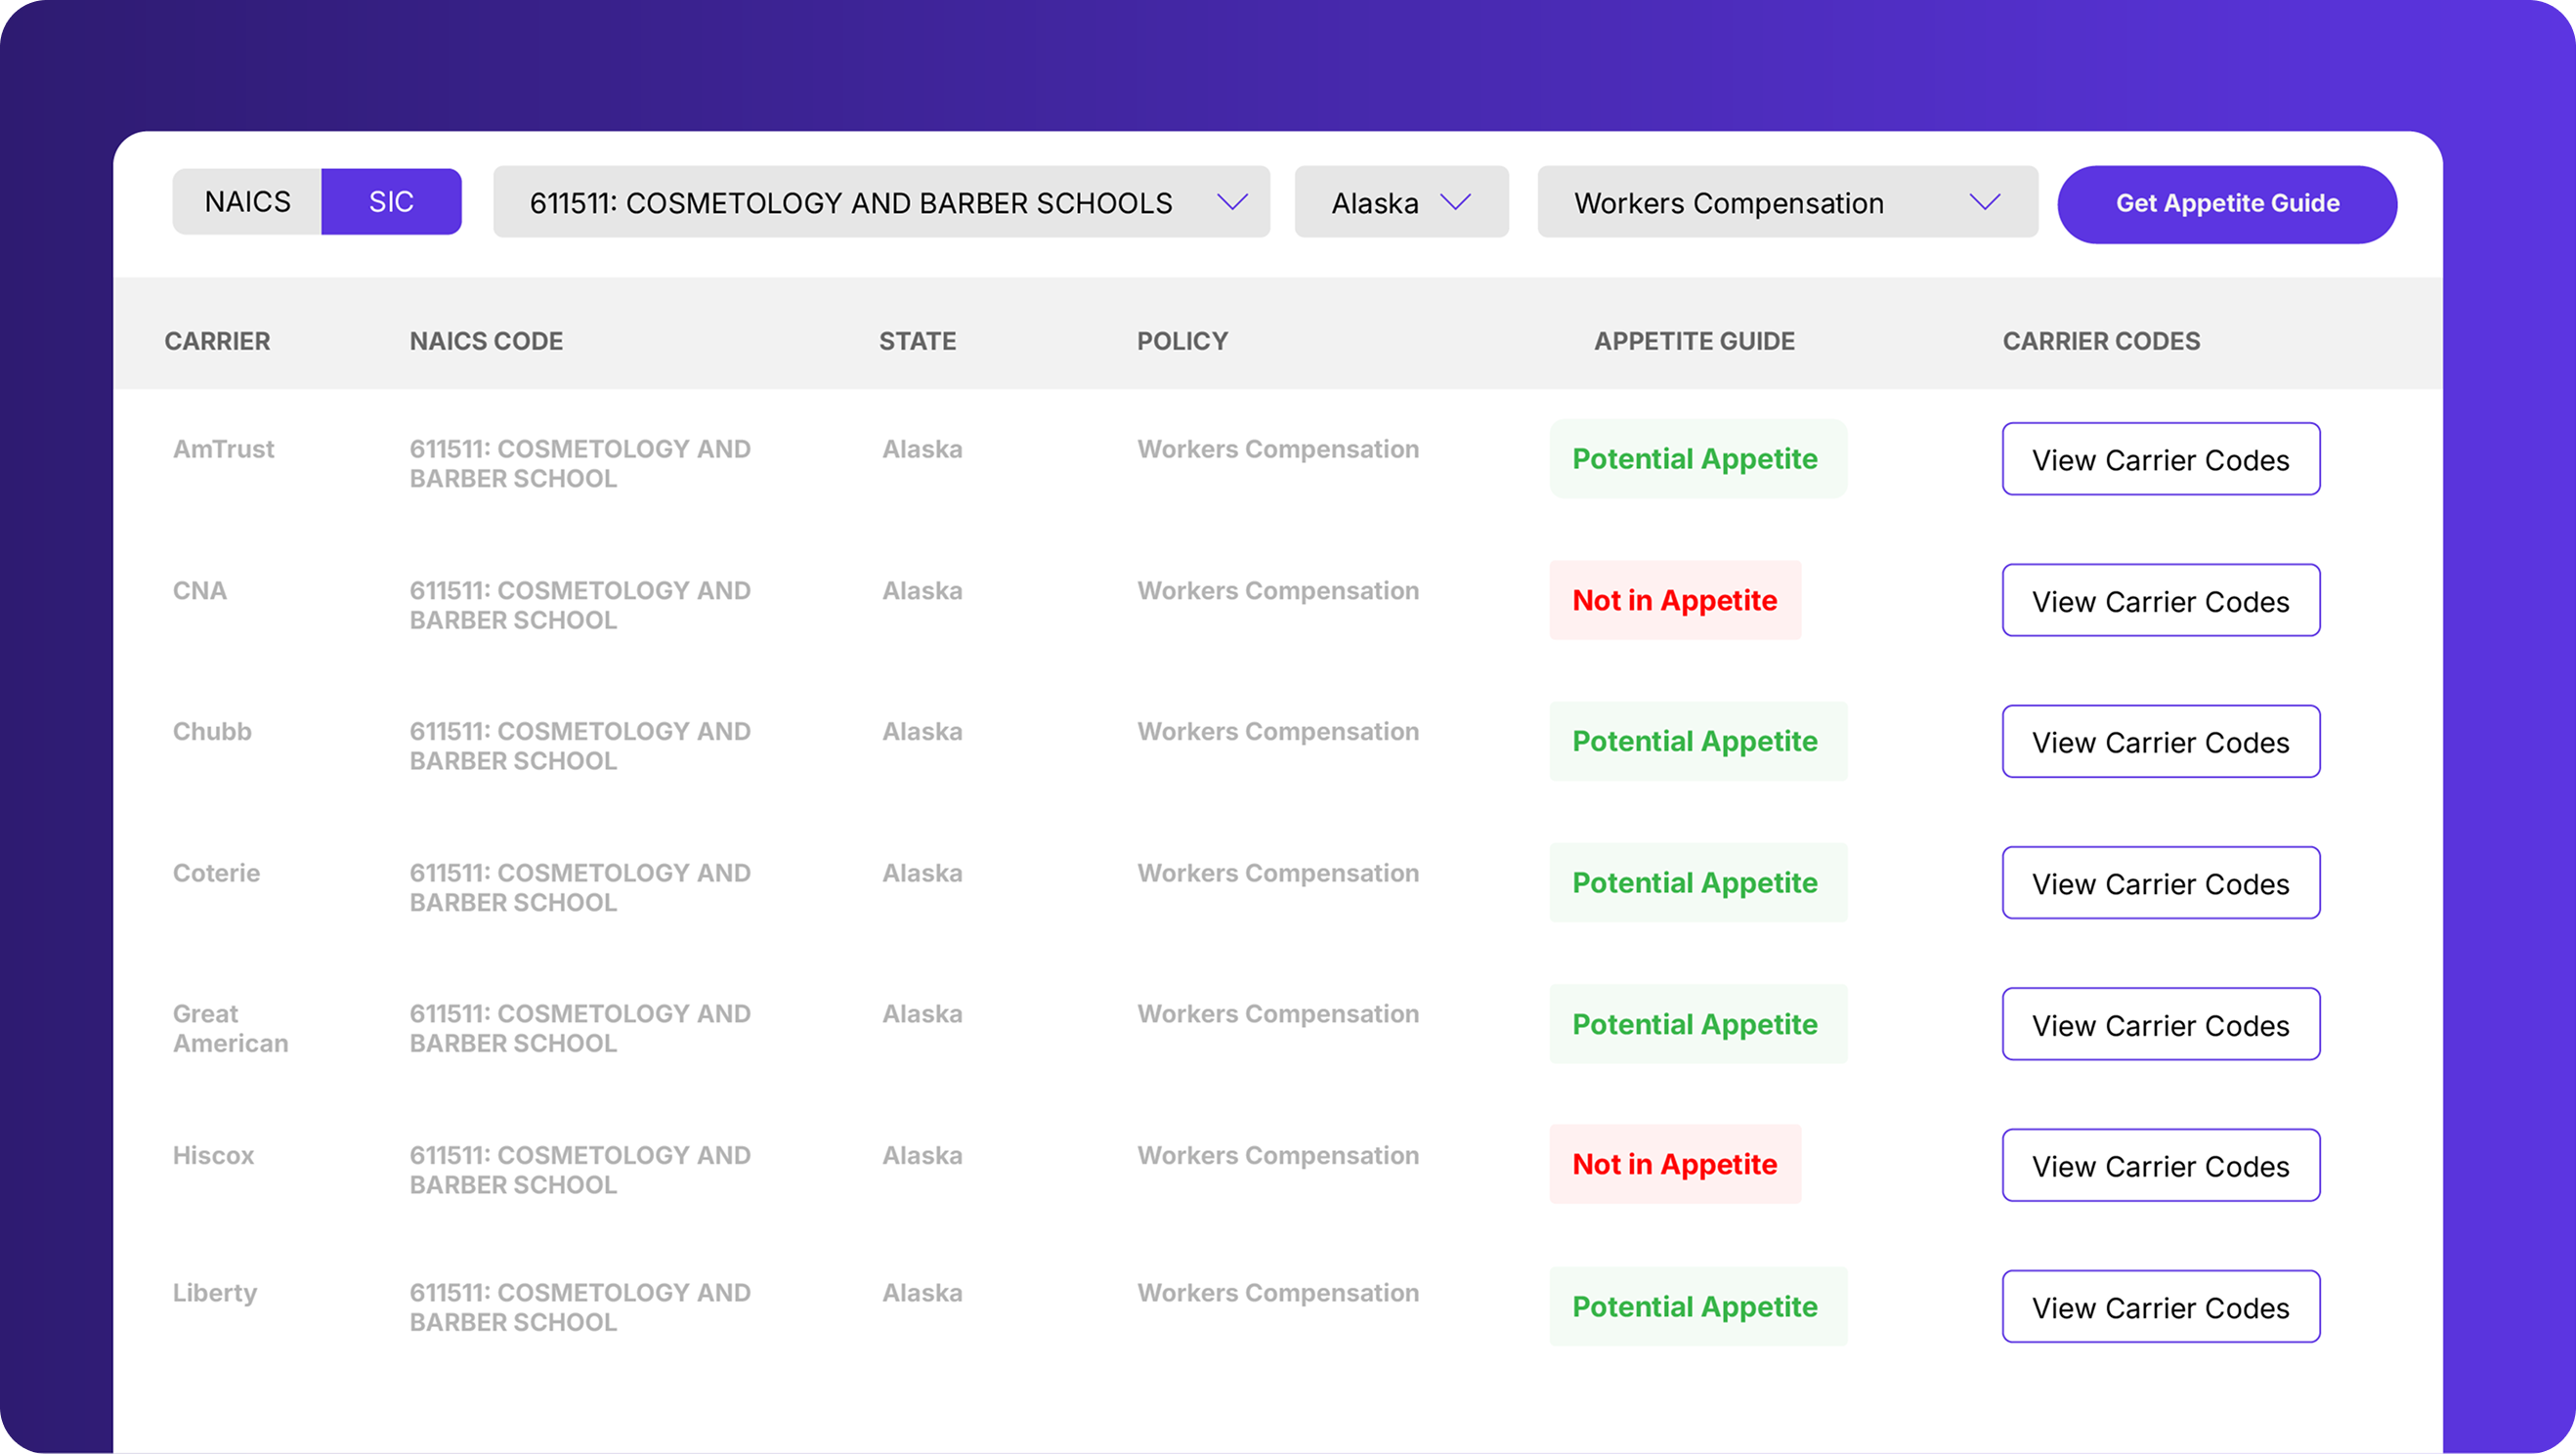The image size is (2576, 1454).
Task: Click Hiscox's Not in Appetite badge
Action: point(1675,1164)
